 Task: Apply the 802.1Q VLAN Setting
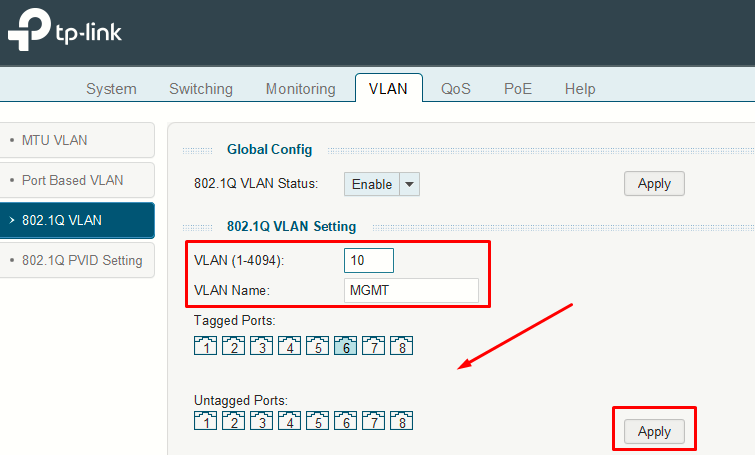pos(654,431)
